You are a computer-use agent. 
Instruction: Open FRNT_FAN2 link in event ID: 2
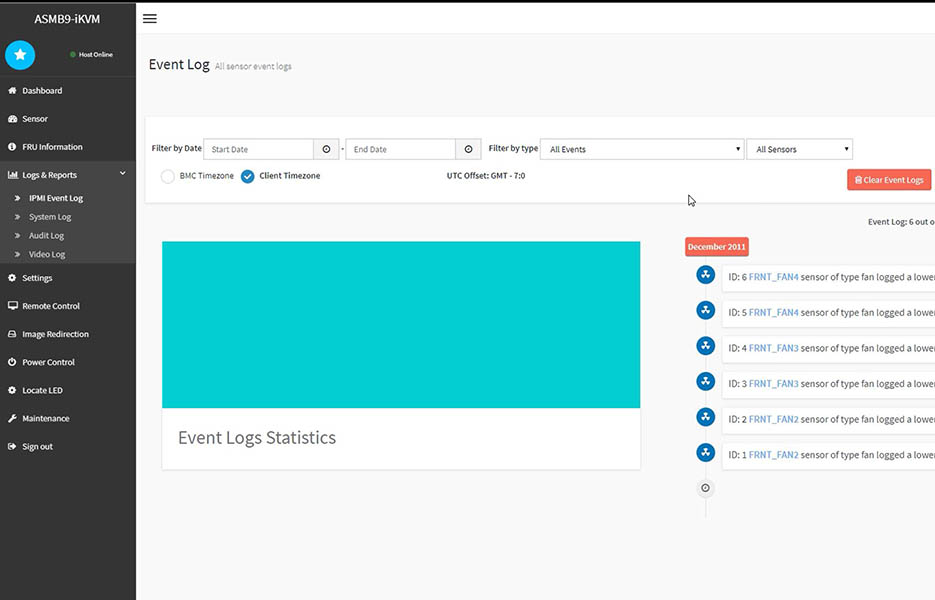tap(773, 419)
